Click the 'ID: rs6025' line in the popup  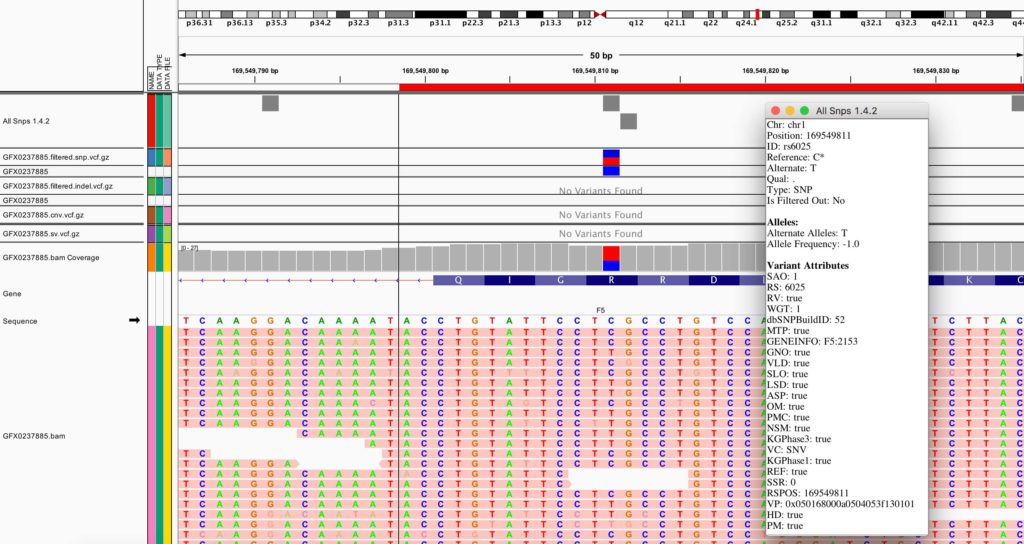point(789,146)
